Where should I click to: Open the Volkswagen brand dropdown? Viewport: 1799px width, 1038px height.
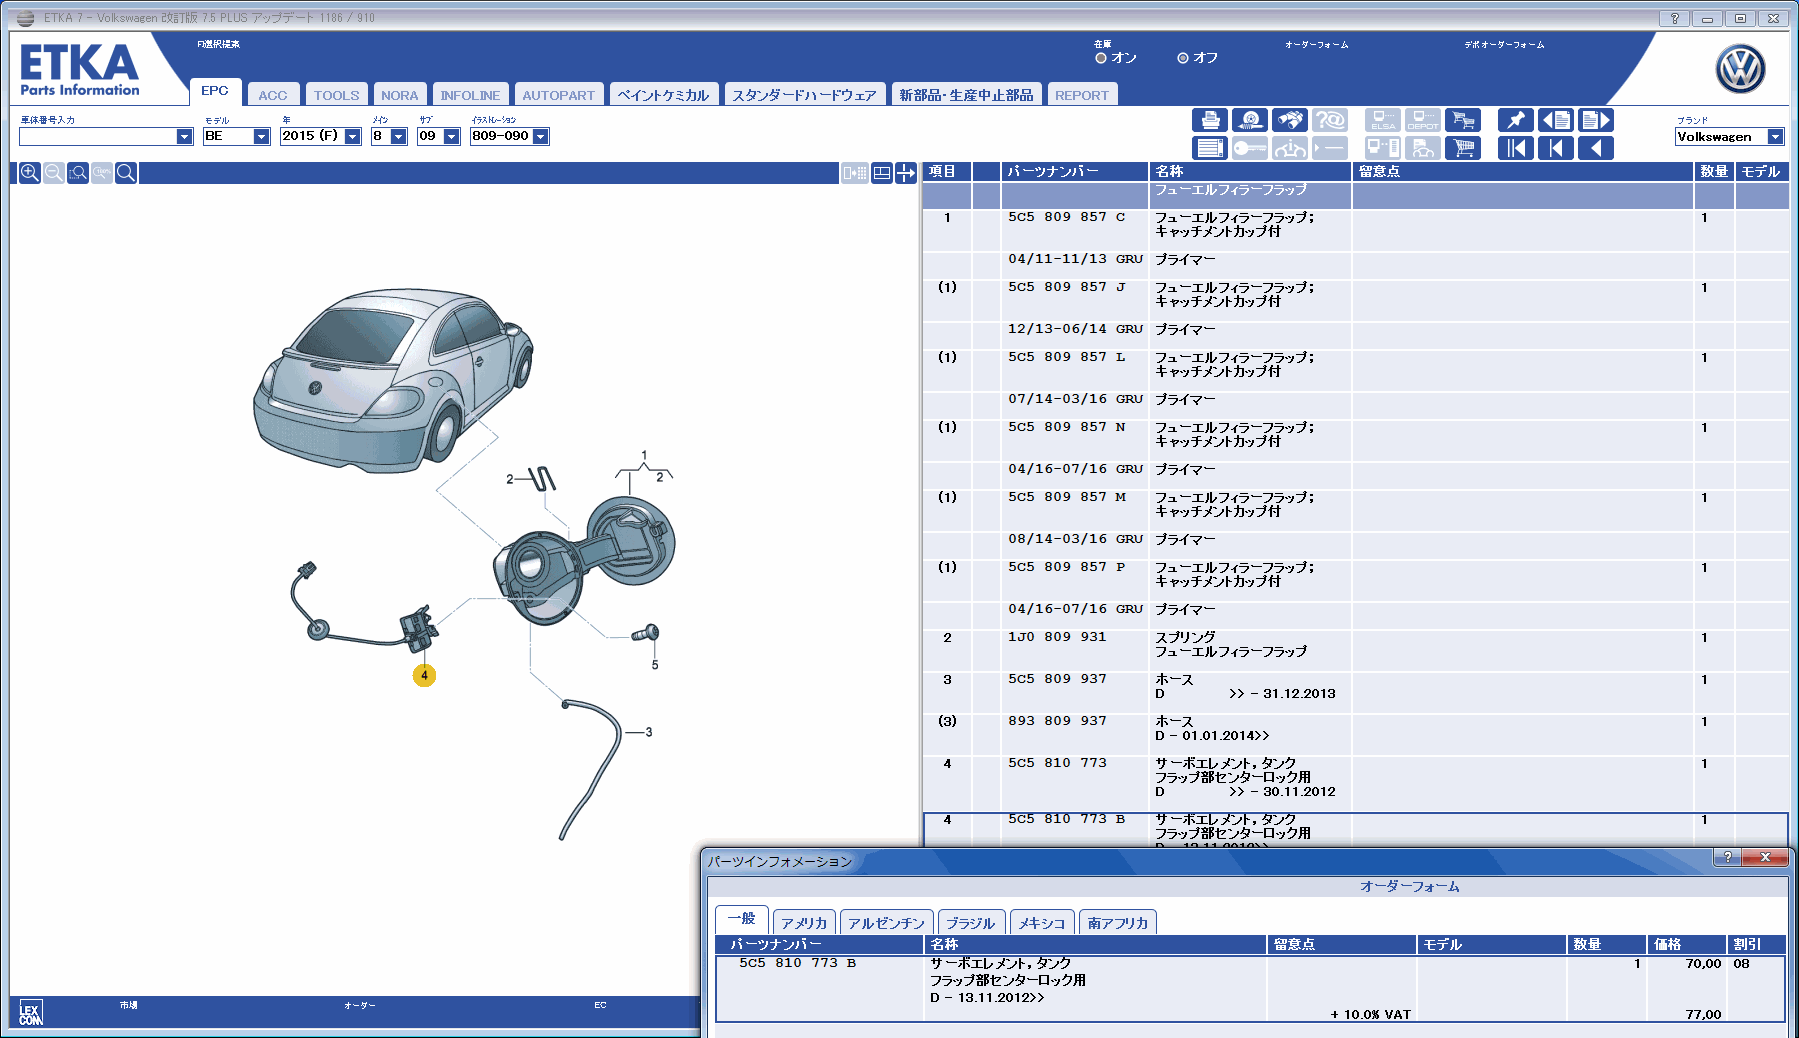1776,137
